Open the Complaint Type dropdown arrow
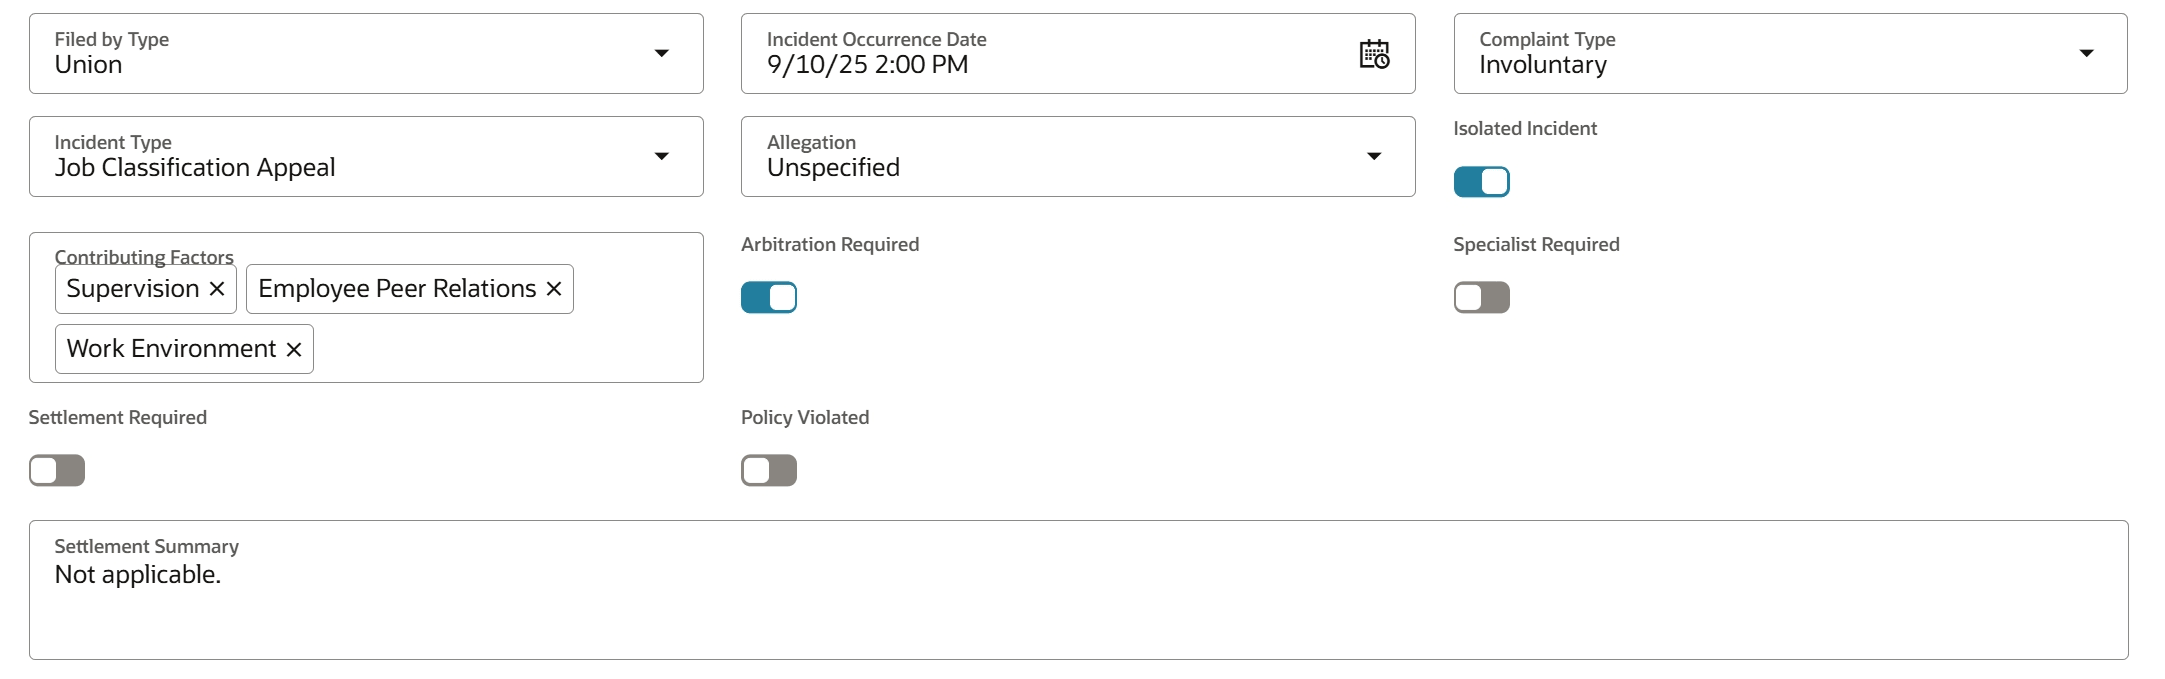2165x679 pixels. click(x=2086, y=54)
